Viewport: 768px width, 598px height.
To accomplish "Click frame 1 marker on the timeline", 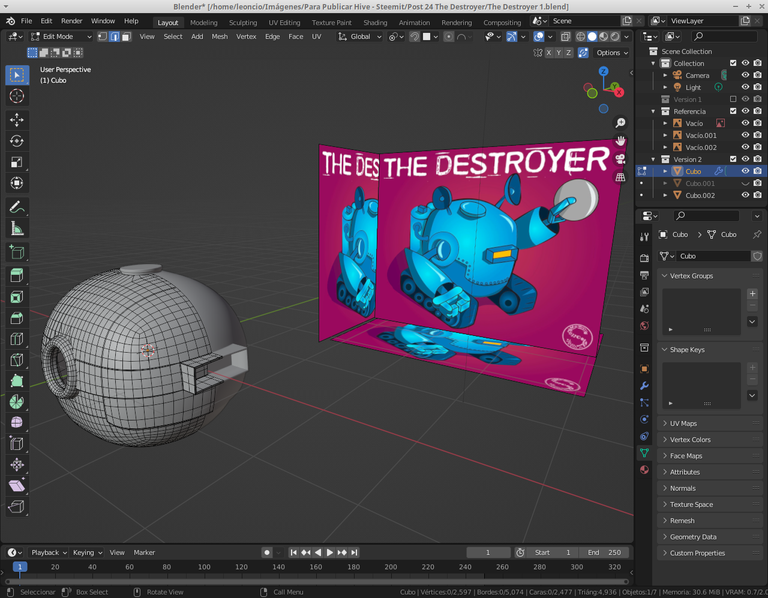I will coord(20,567).
